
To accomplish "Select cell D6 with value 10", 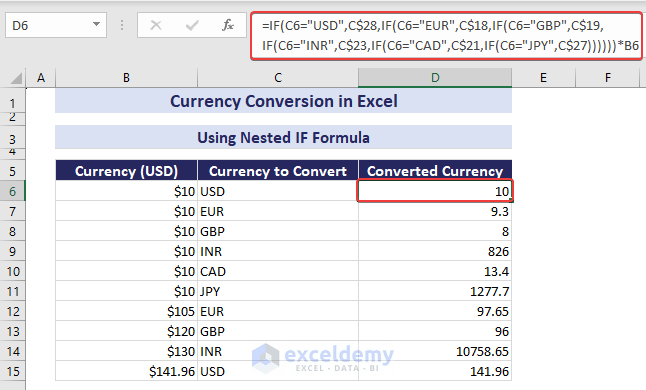I will [435, 191].
